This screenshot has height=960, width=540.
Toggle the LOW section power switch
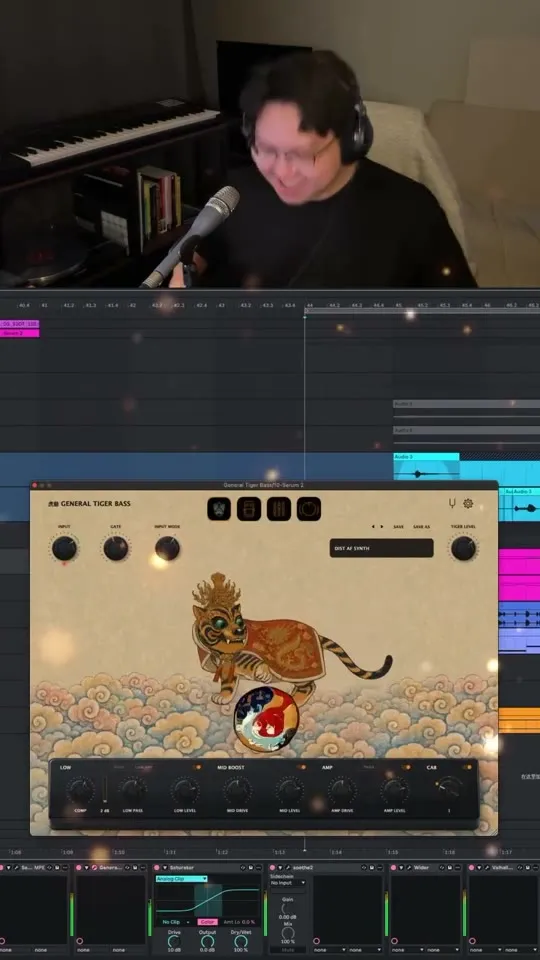point(197,767)
